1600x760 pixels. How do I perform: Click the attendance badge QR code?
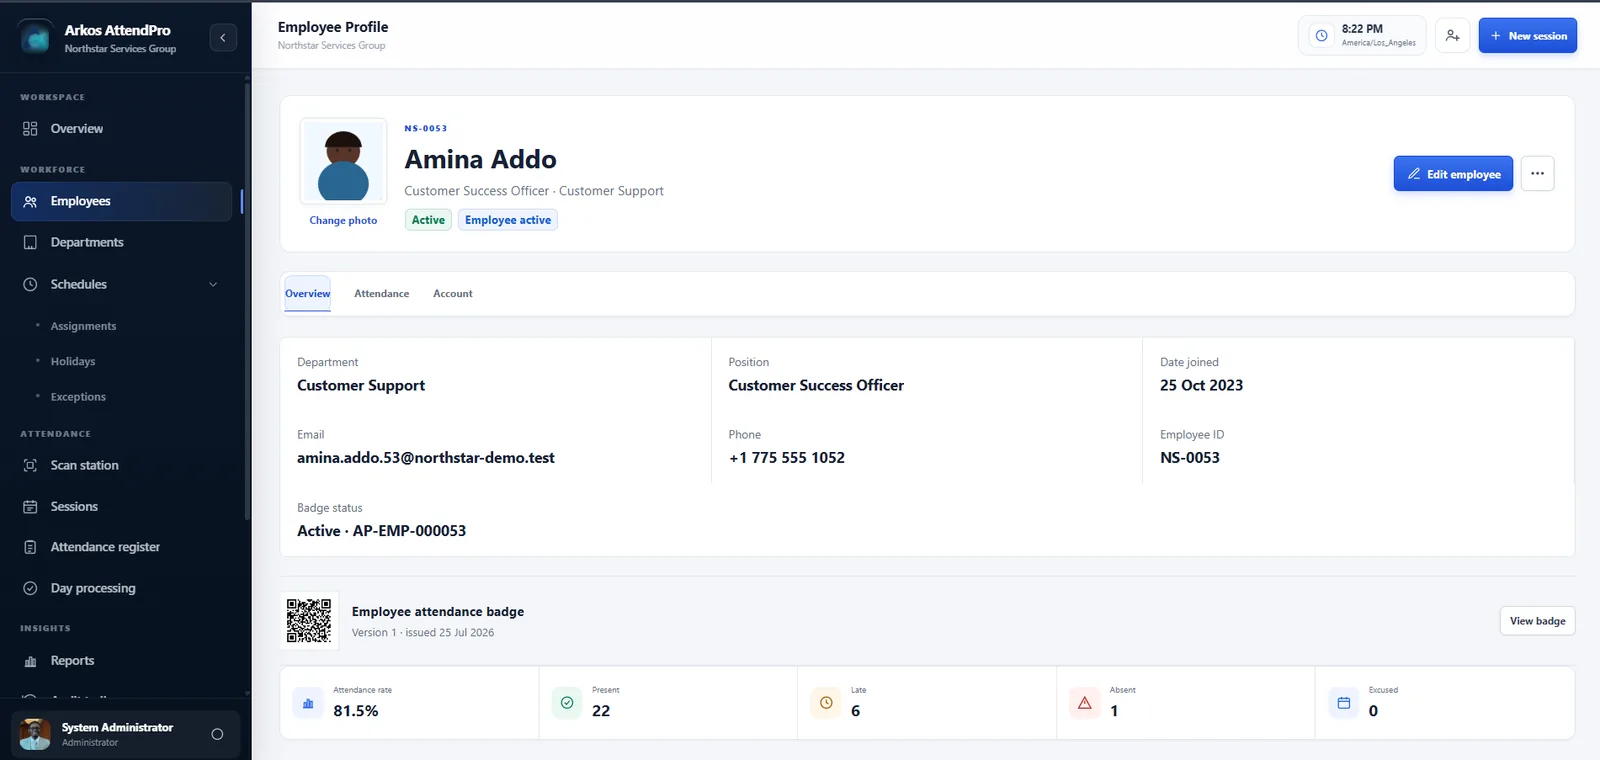pos(309,621)
